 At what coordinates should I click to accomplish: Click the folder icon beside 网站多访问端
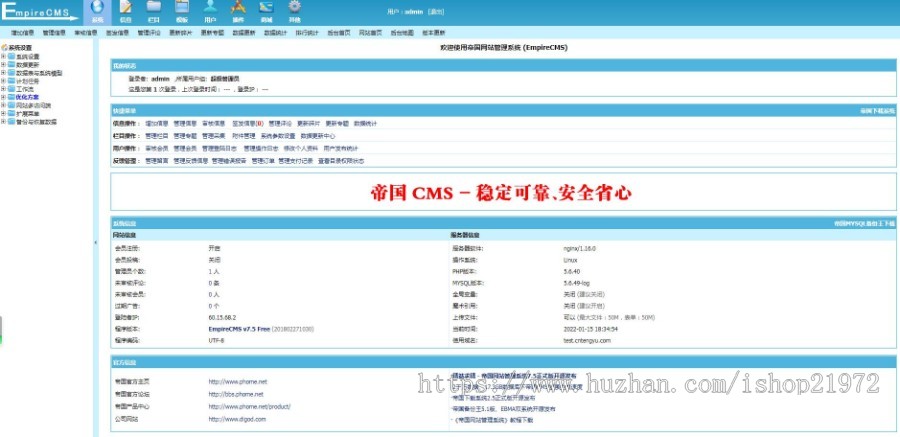tap(11, 105)
